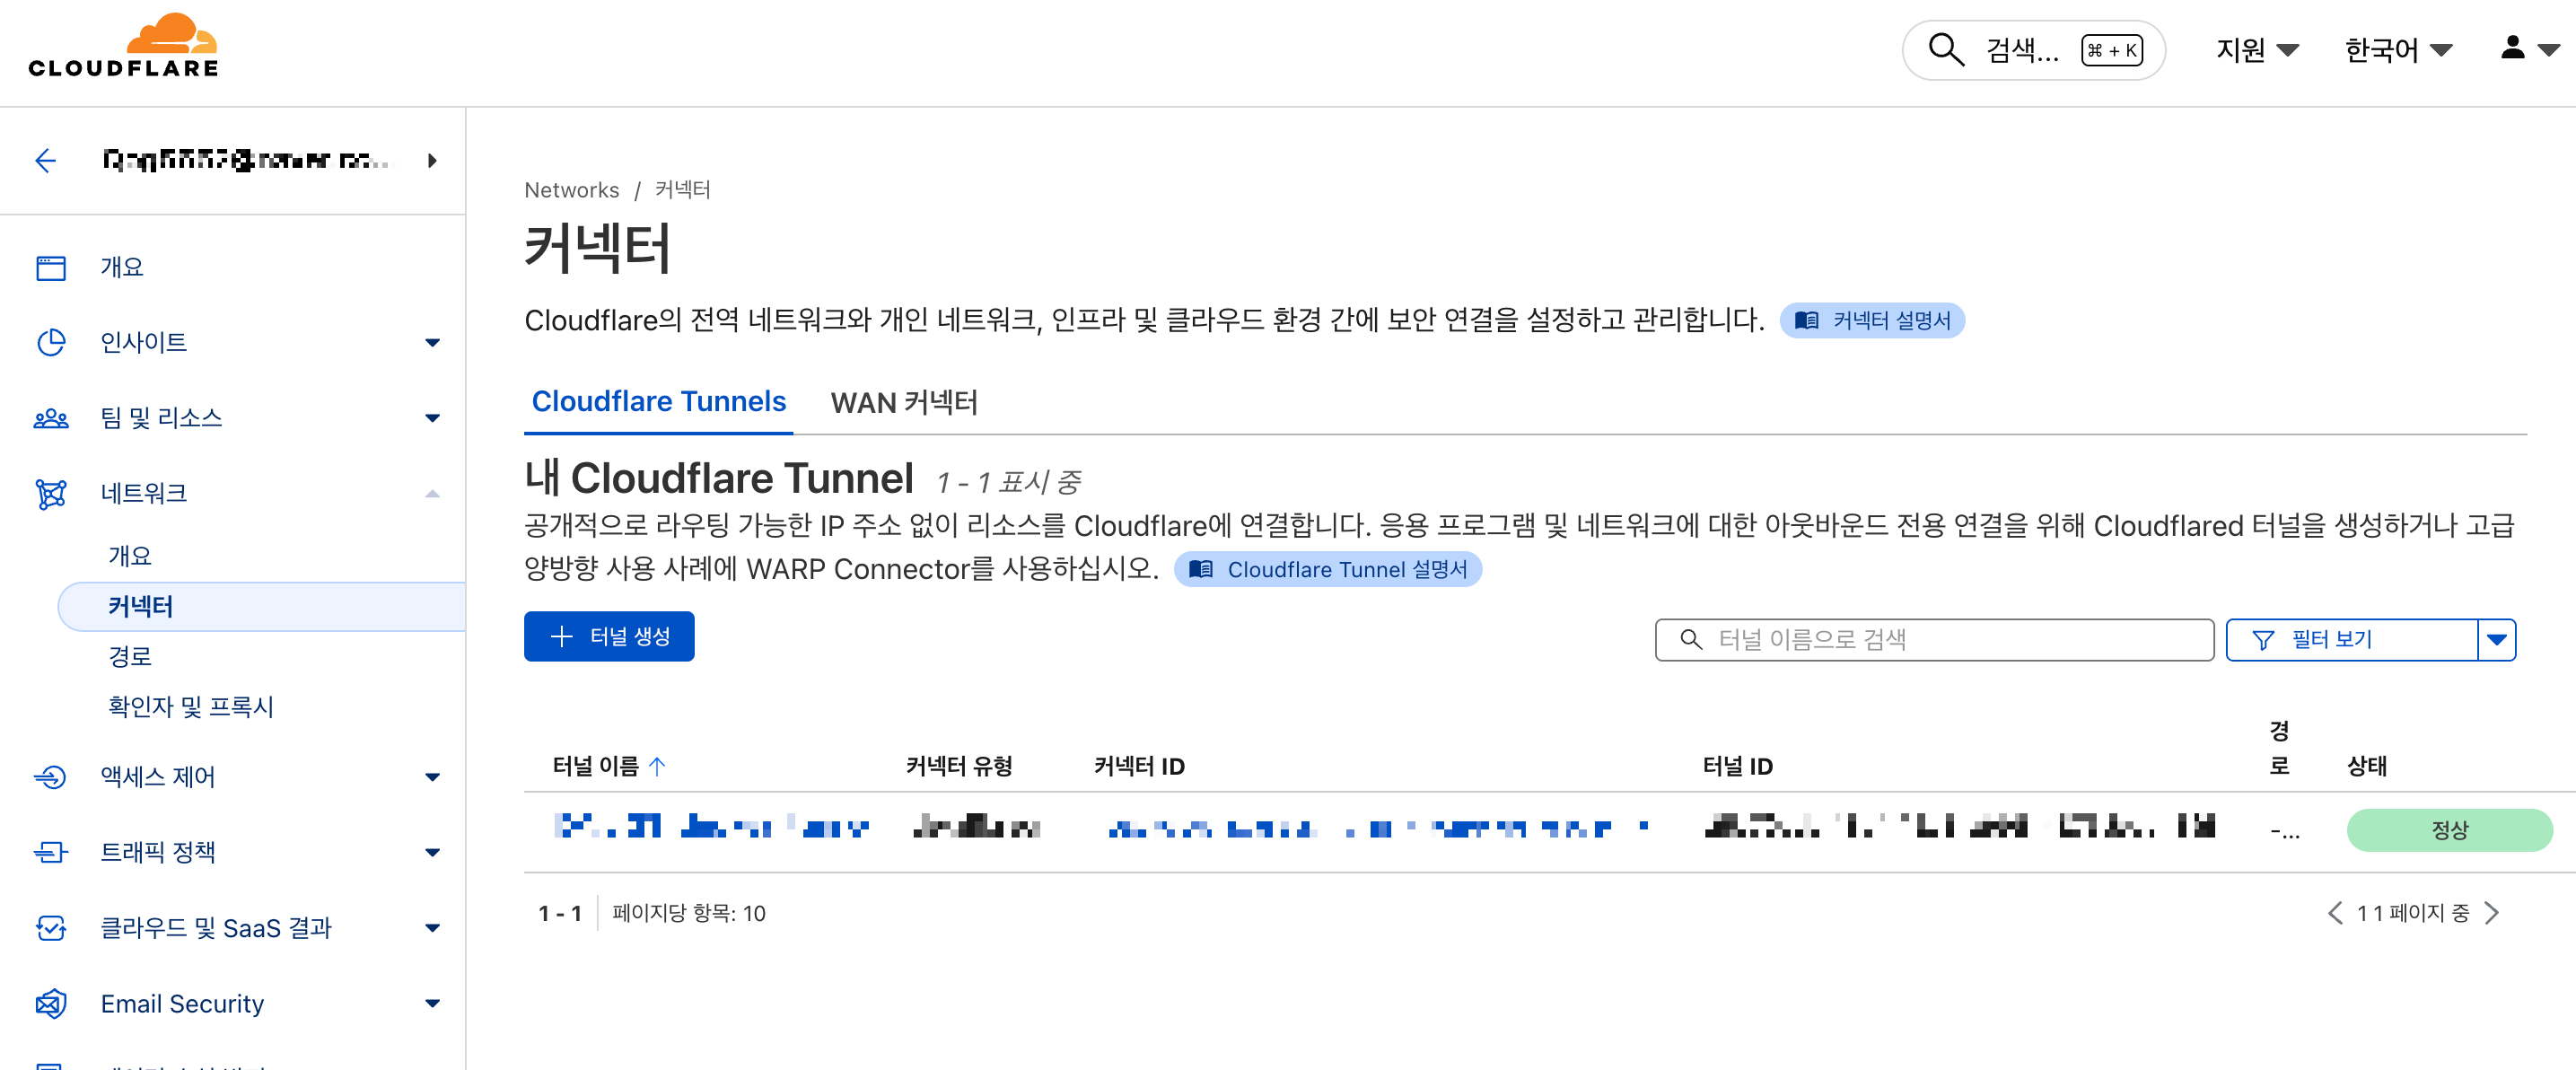
Task: Click the 네트워크 network mesh icon
Action: click(50, 493)
